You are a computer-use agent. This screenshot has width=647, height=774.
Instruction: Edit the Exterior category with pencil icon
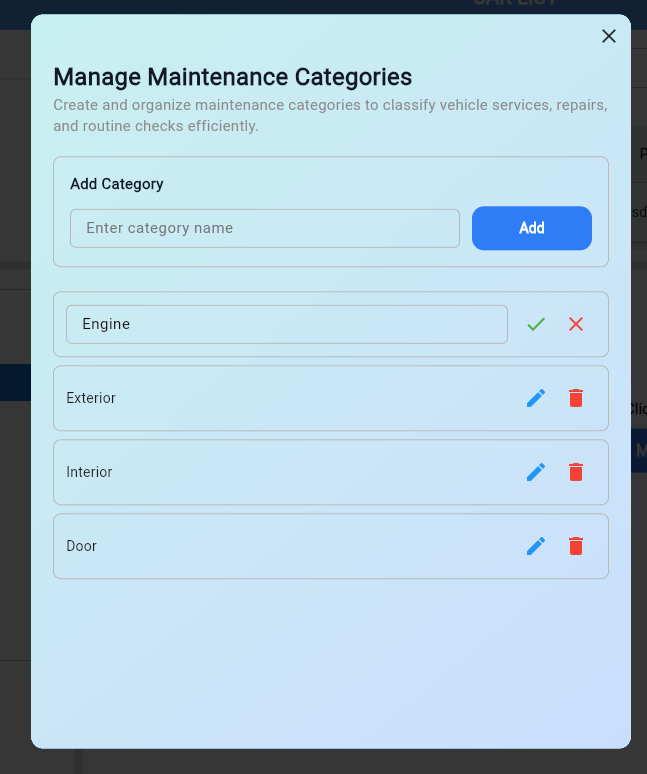(x=536, y=398)
